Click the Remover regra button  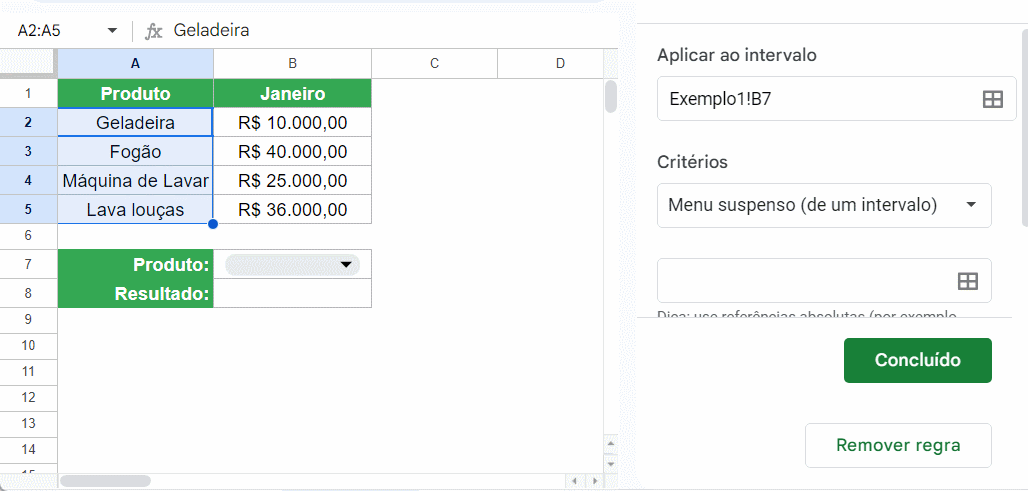[x=897, y=445]
